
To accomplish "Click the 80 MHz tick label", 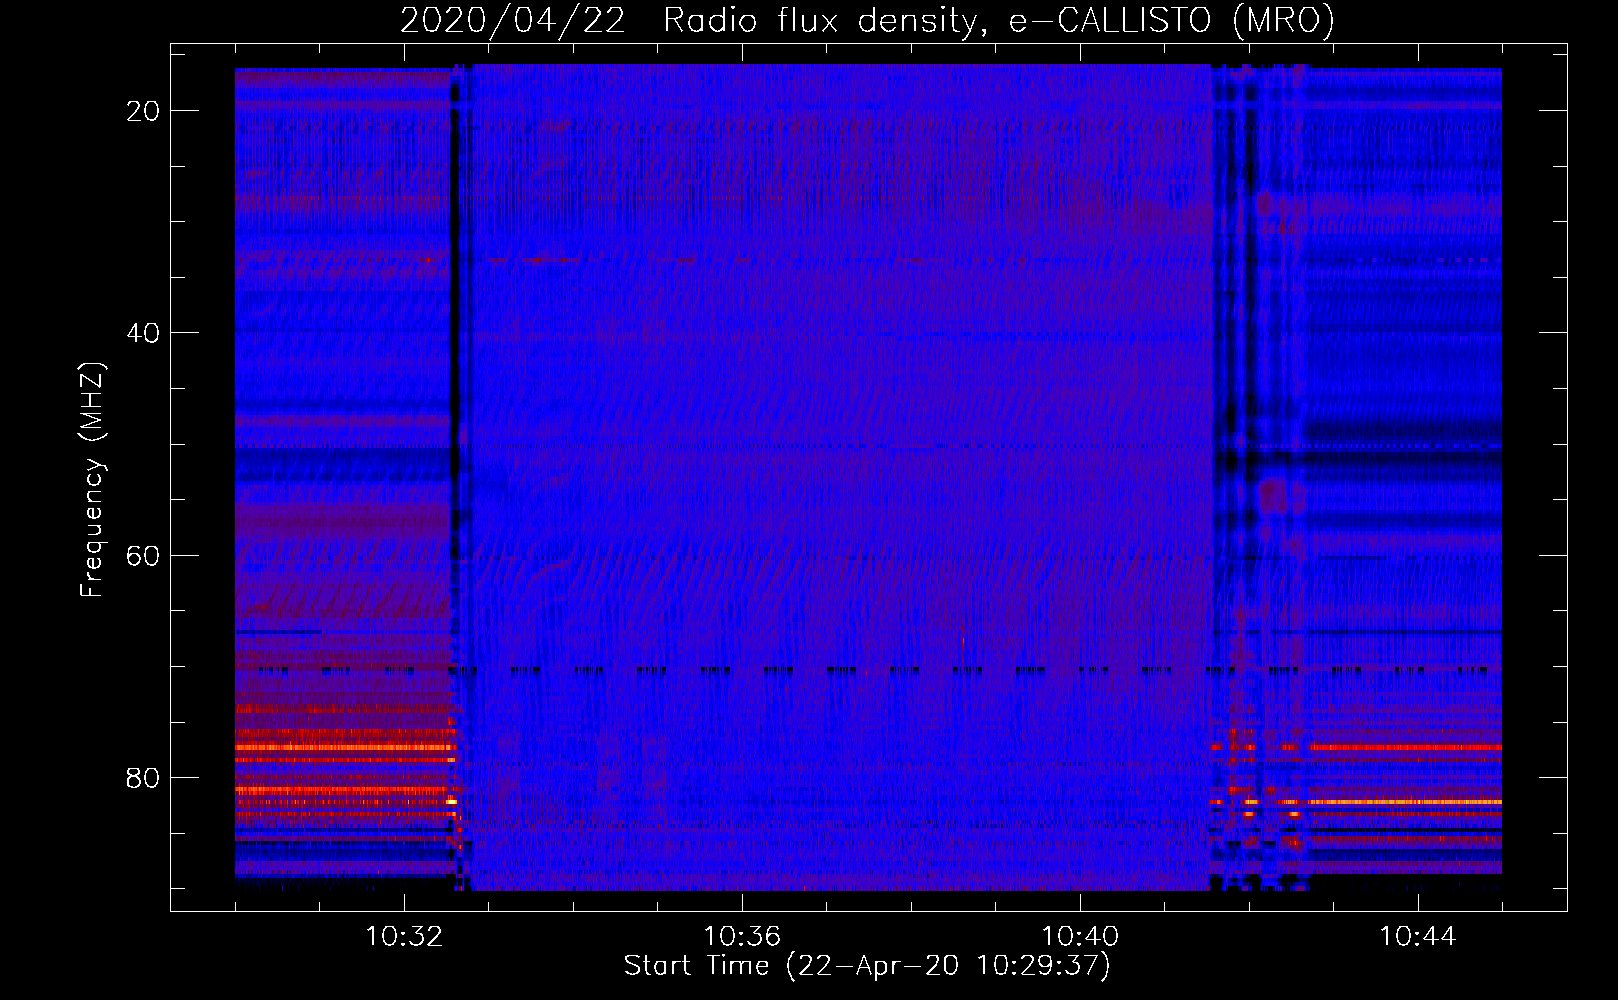I will (143, 777).
